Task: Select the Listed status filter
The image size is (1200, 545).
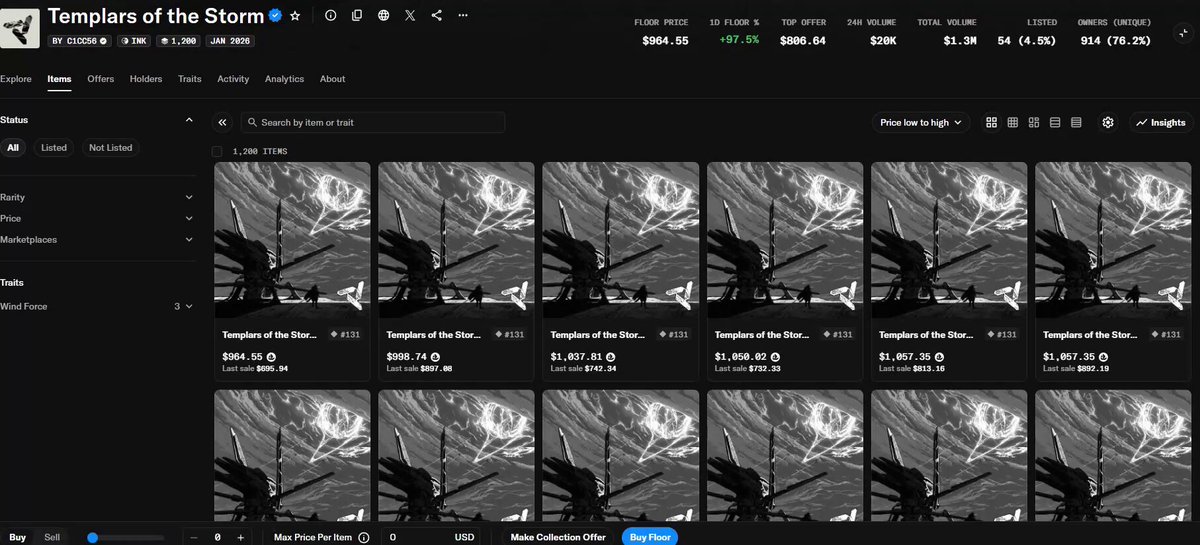Action: click(x=54, y=147)
